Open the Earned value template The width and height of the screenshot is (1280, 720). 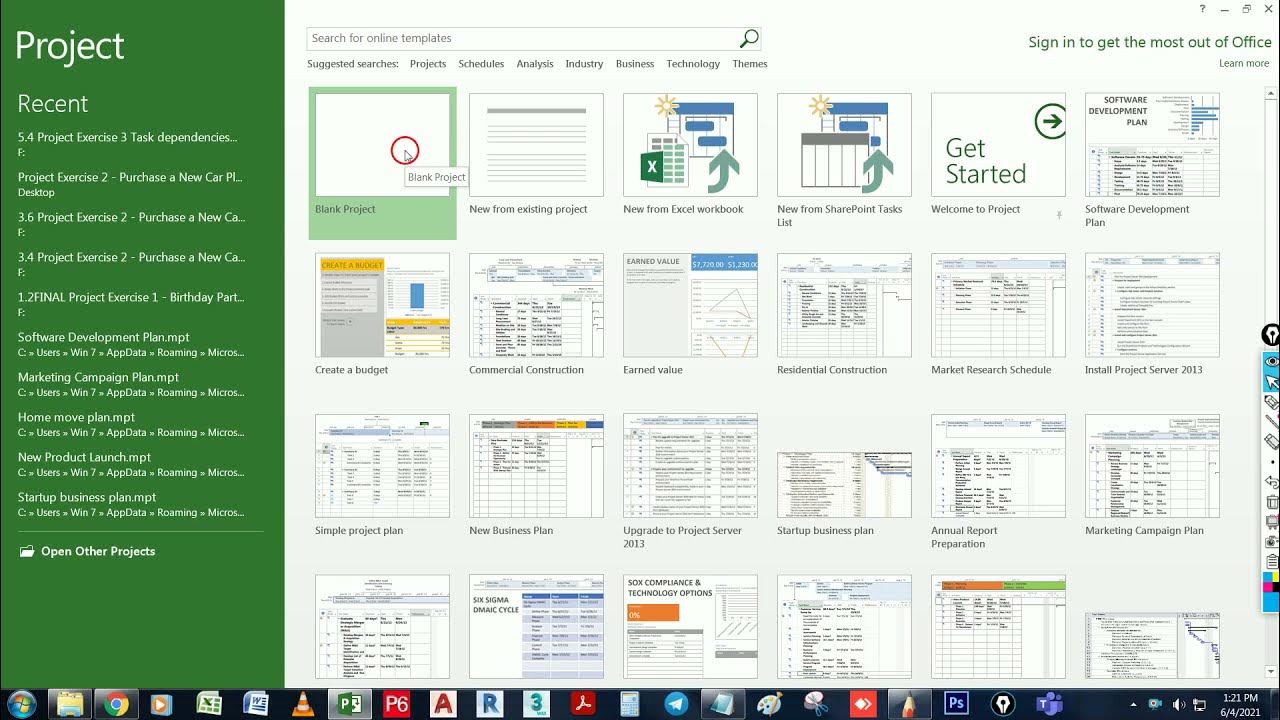coord(690,315)
